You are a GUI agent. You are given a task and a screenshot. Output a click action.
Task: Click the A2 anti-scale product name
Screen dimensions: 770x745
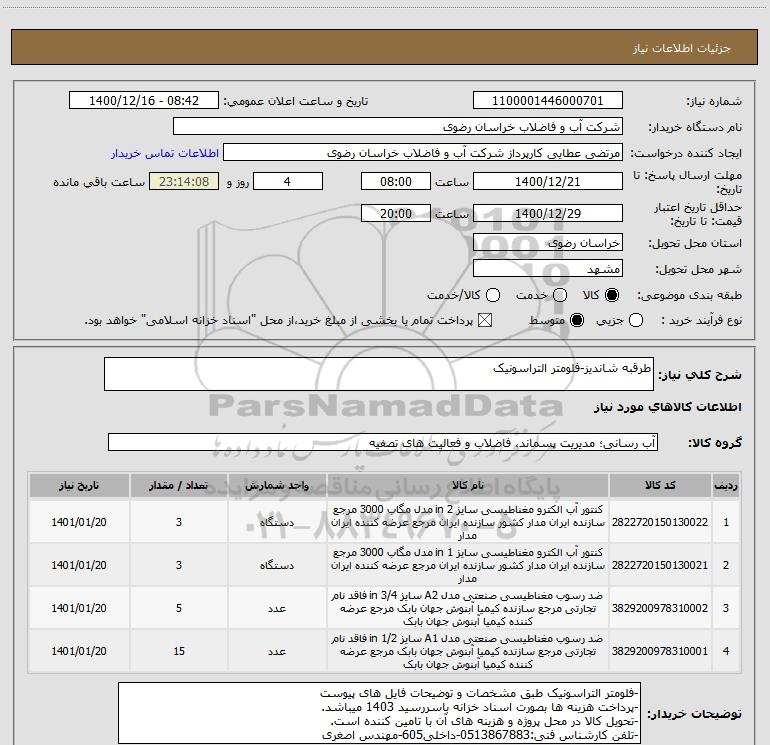(x=468, y=608)
